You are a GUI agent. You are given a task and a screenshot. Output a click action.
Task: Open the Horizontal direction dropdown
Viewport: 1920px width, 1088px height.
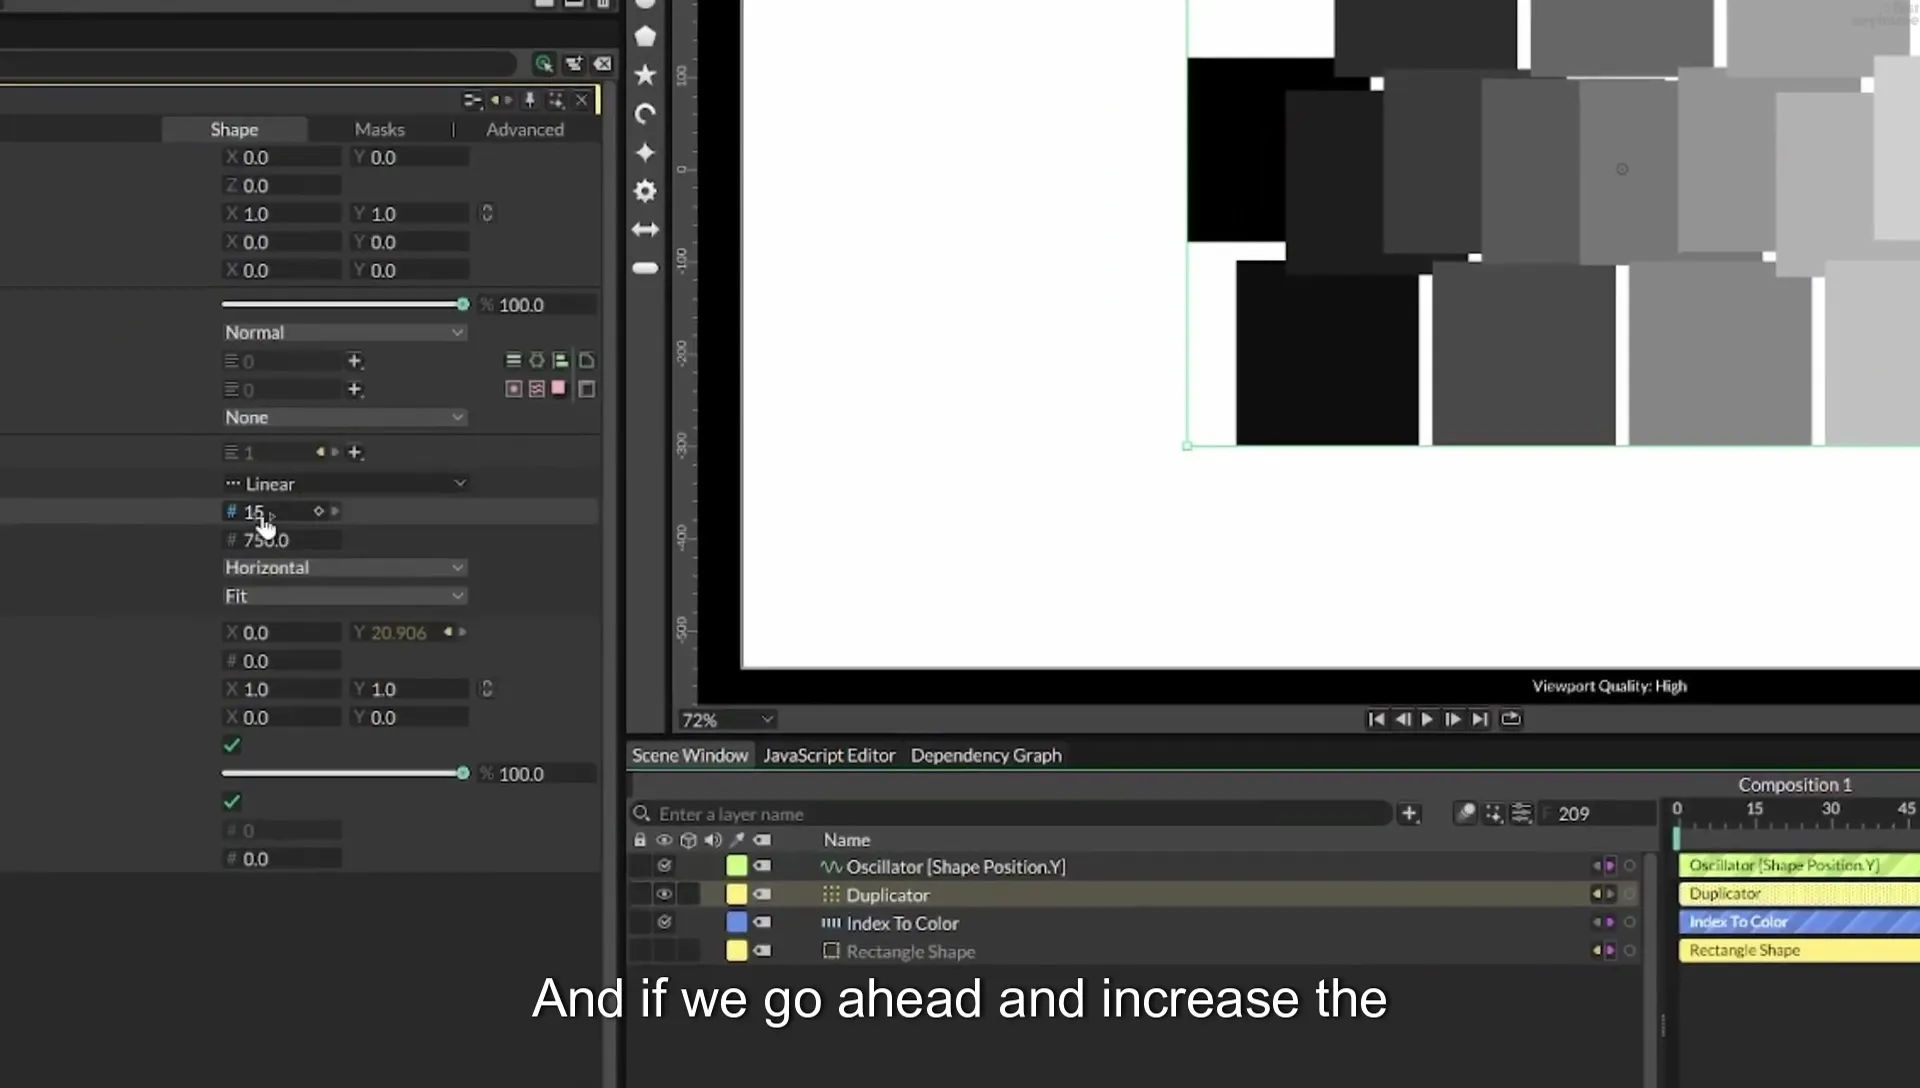[344, 567]
